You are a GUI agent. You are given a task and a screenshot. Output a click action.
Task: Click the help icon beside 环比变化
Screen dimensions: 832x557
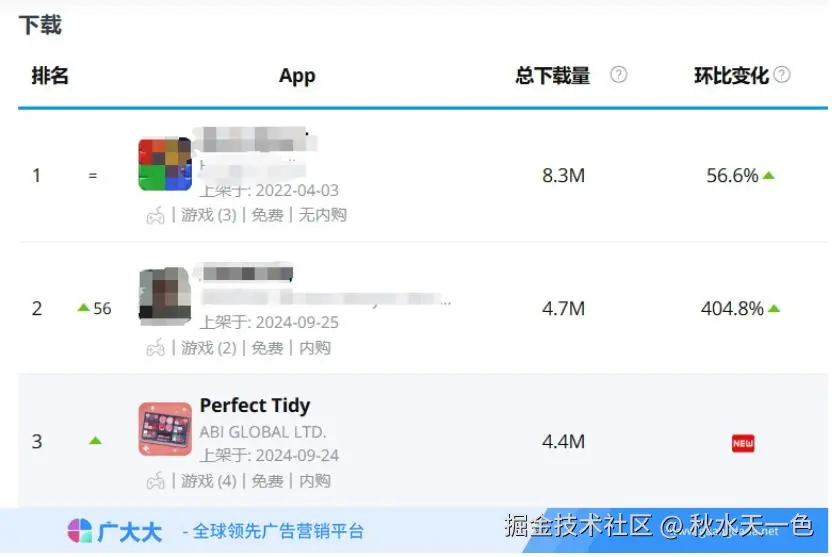(782, 74)
